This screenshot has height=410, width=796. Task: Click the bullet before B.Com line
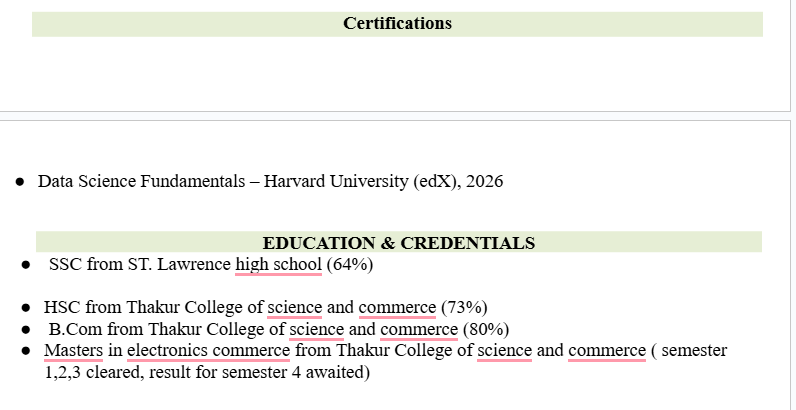pyautogui.click(x=27, y=330)
